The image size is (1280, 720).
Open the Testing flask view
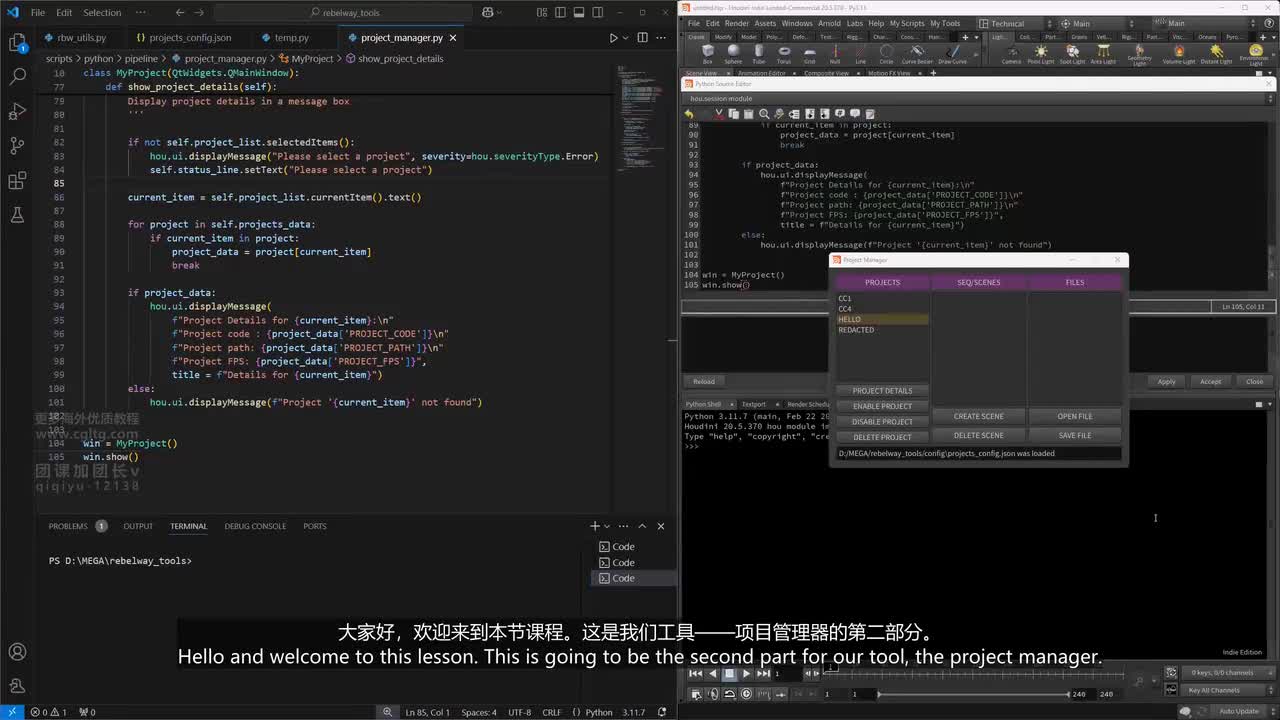pos(17,215)
